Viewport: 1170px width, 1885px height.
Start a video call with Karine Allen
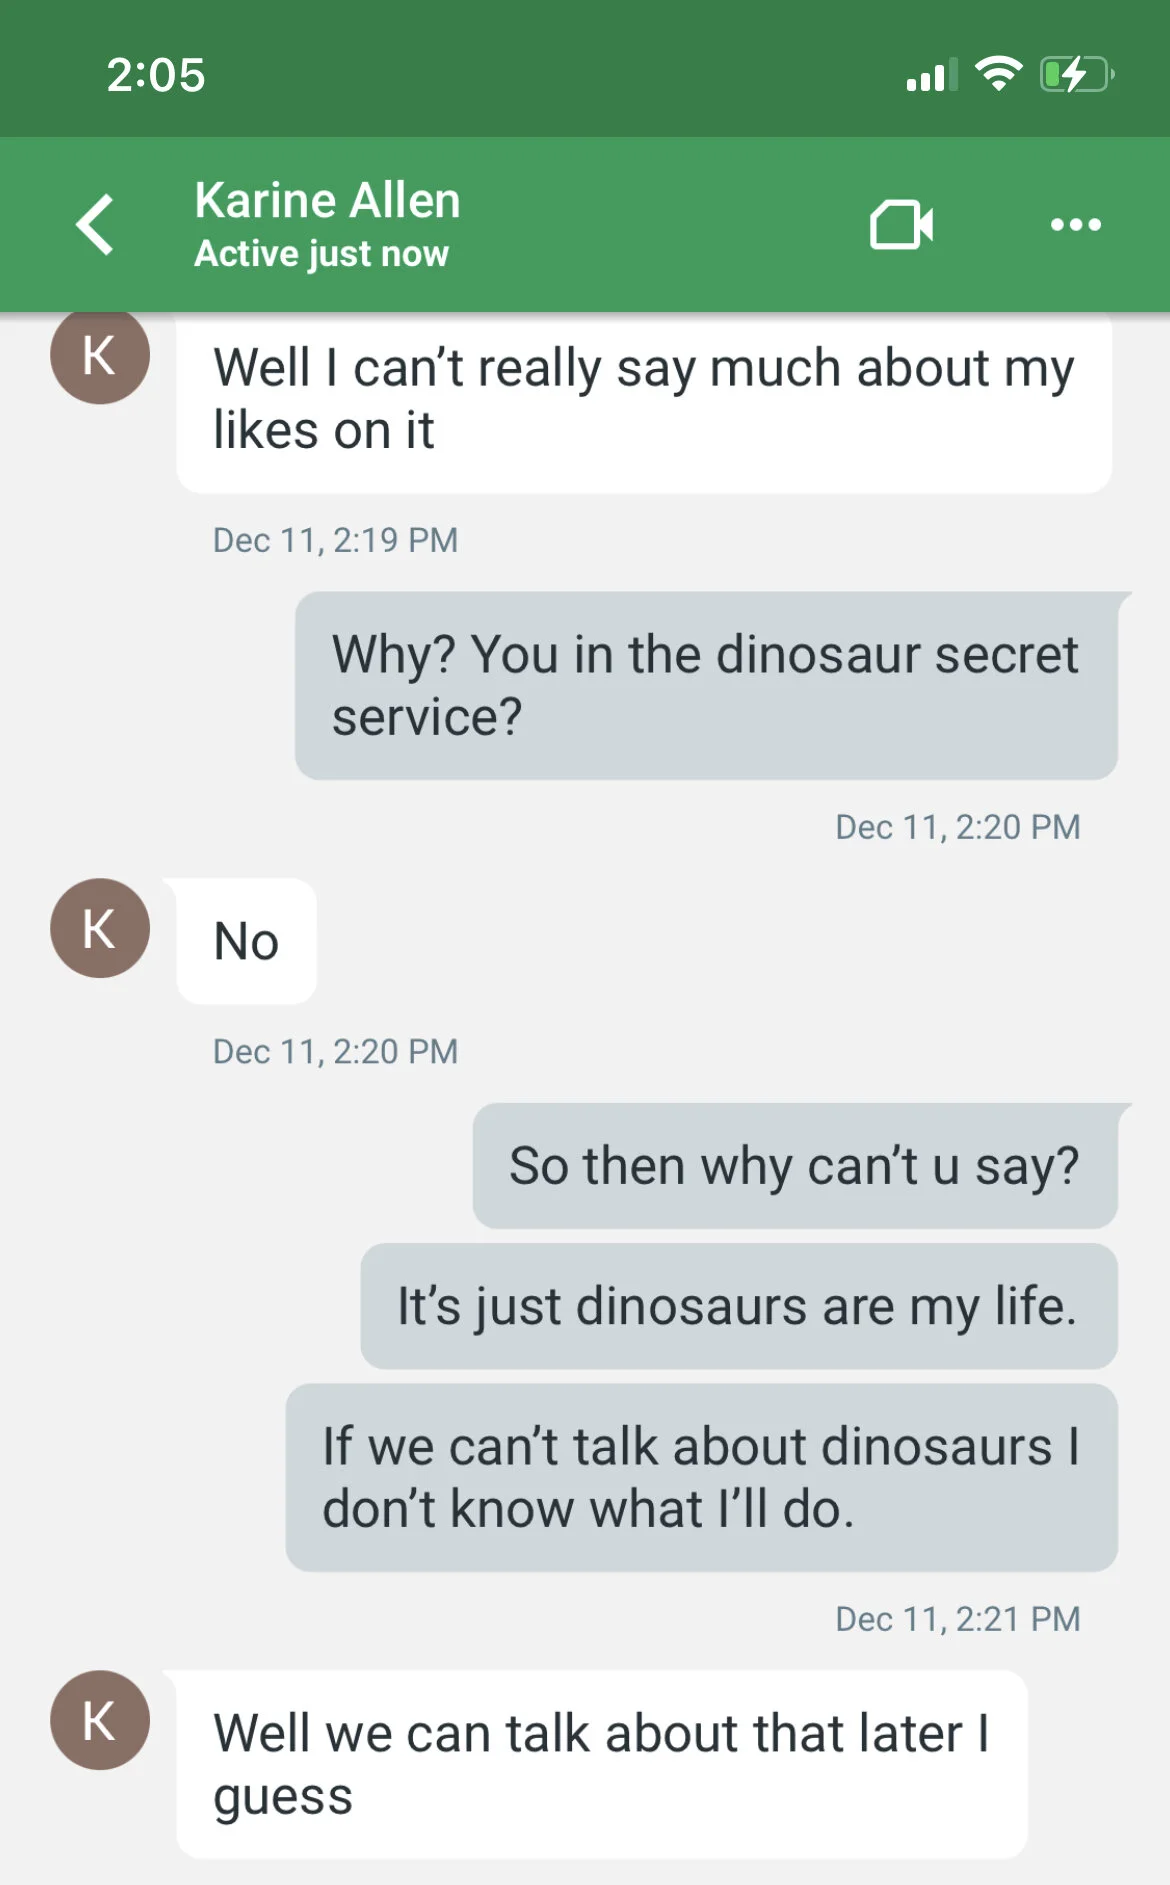[x=901, y=224]
